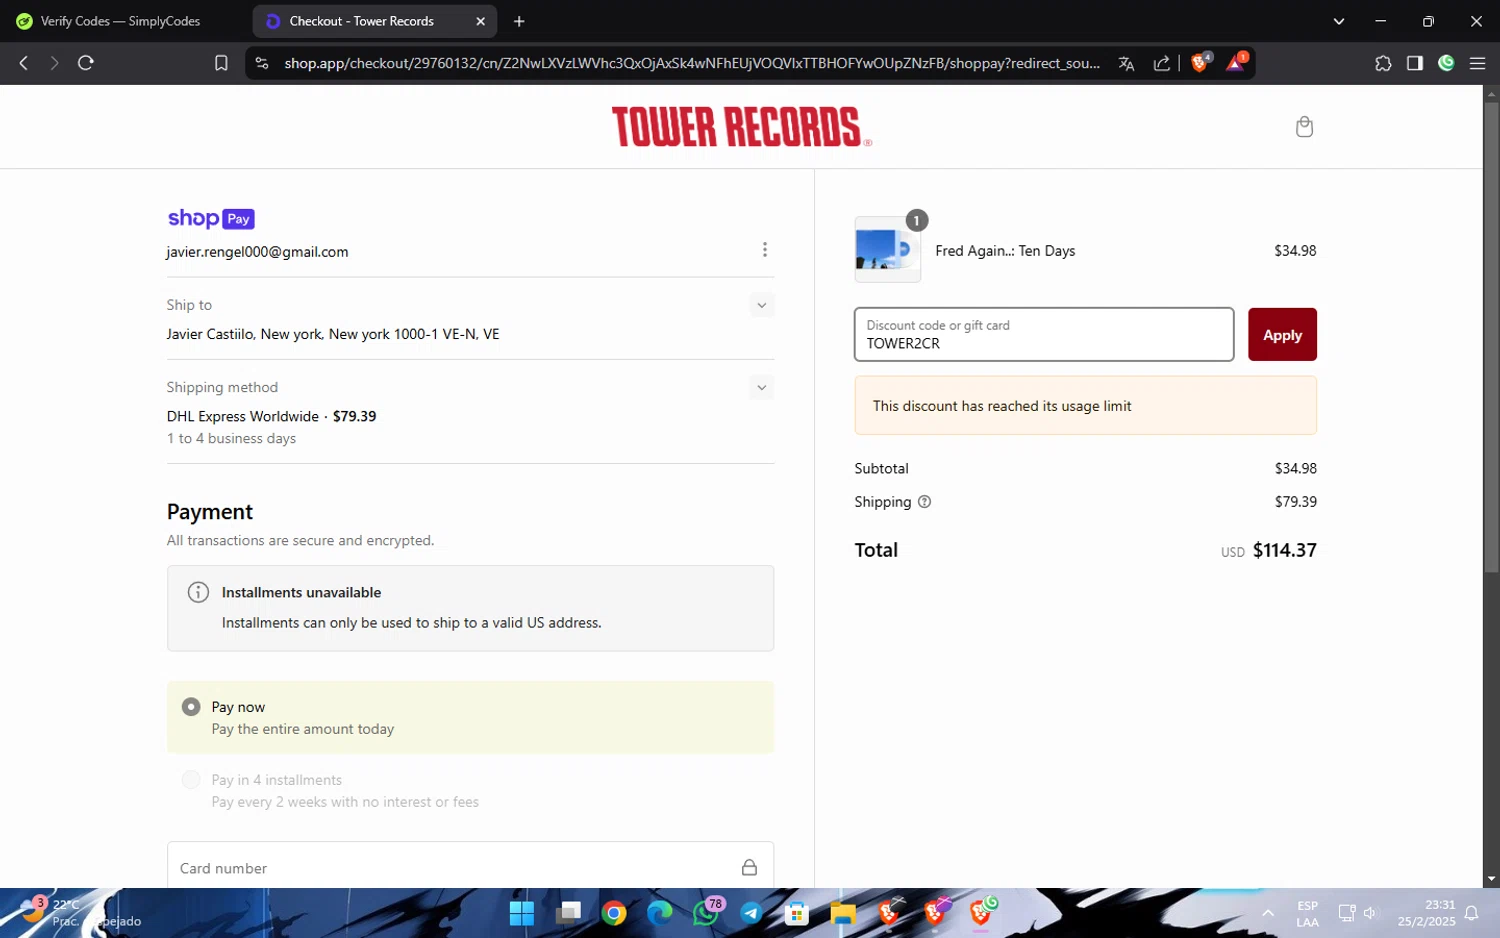Viewport: 1500px width, 938px height.
Task: Click the Shipping help question icon
Action: [924, 502]
